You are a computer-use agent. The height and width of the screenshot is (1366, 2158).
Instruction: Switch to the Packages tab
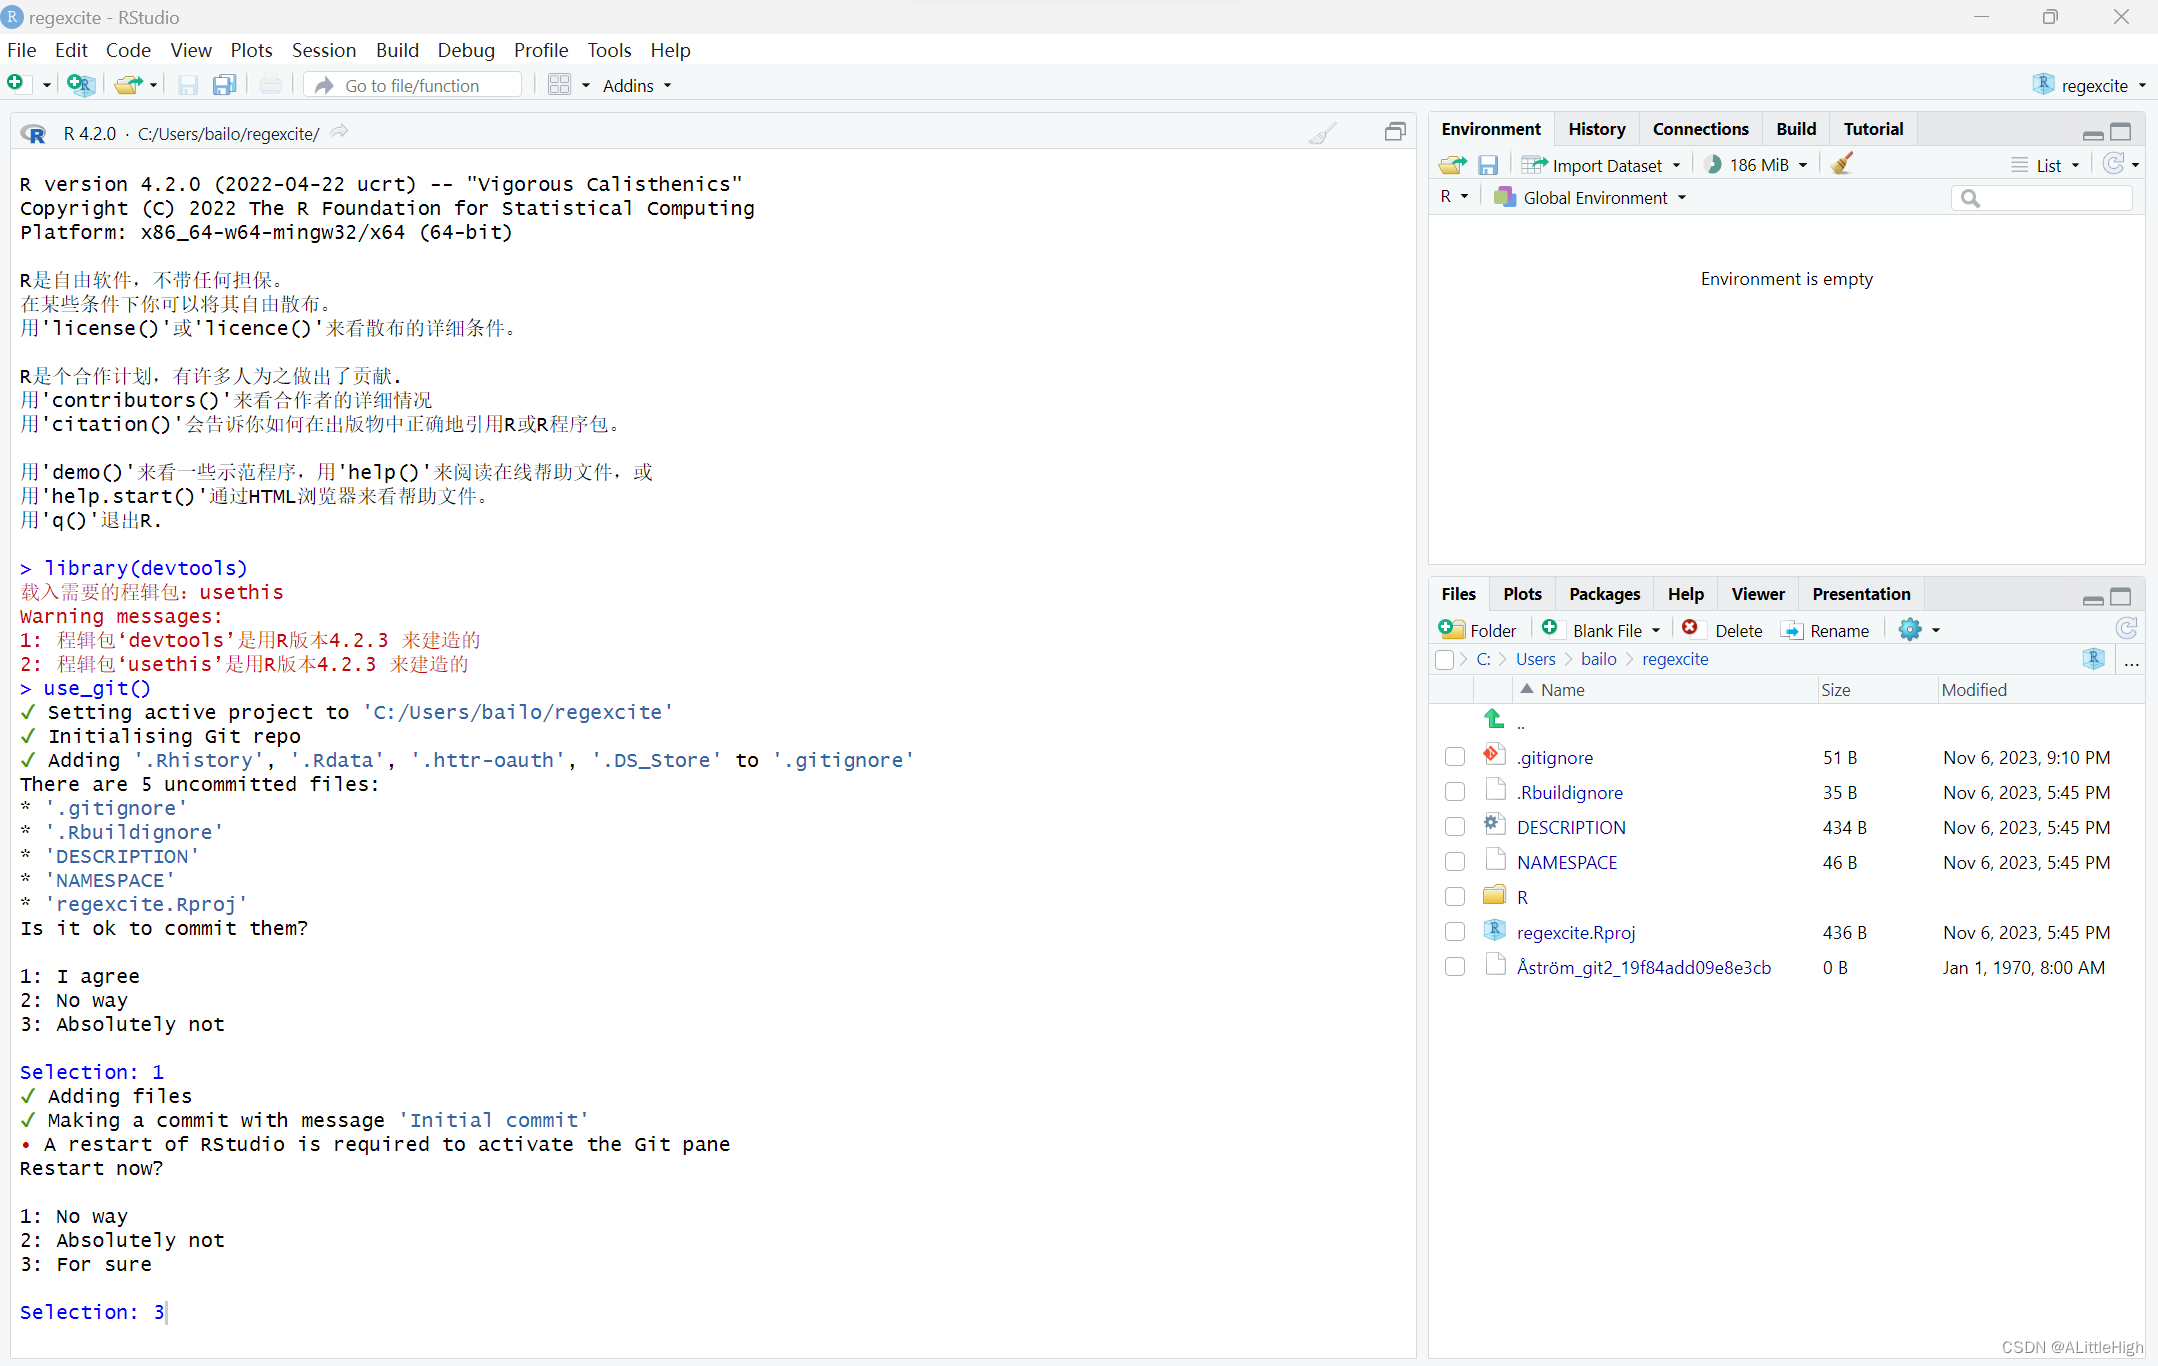point(1604,594)
